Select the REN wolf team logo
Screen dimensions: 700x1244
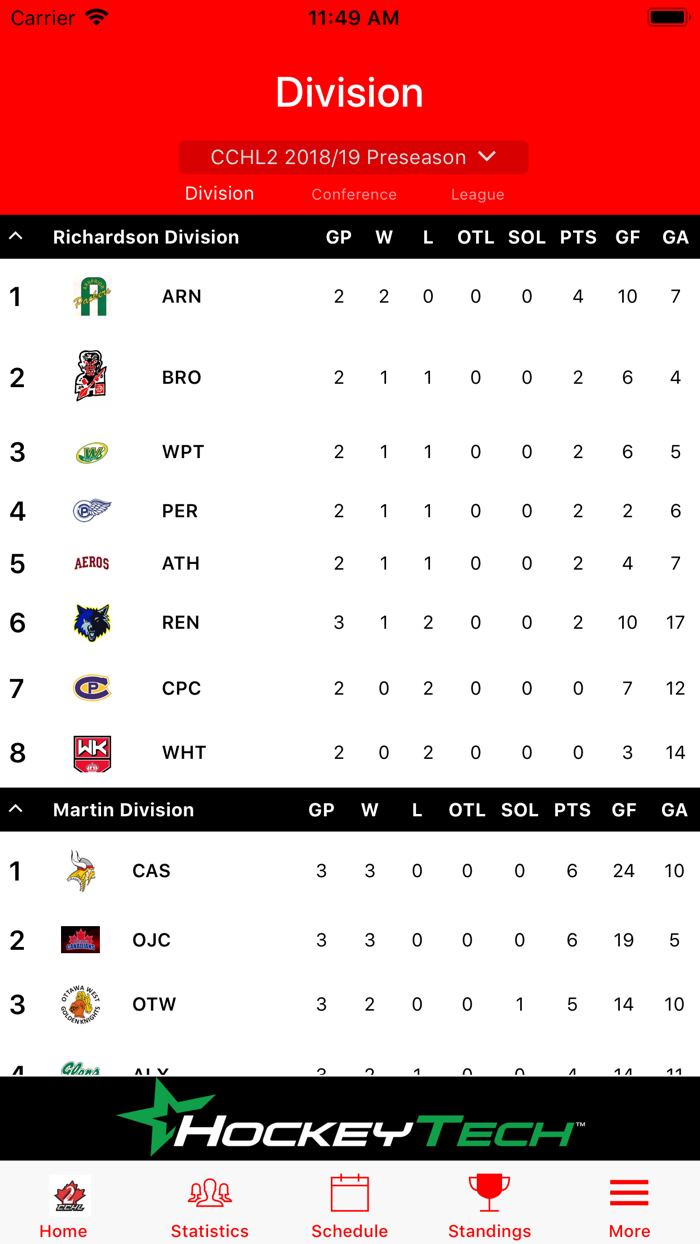[x=91, y=622]
